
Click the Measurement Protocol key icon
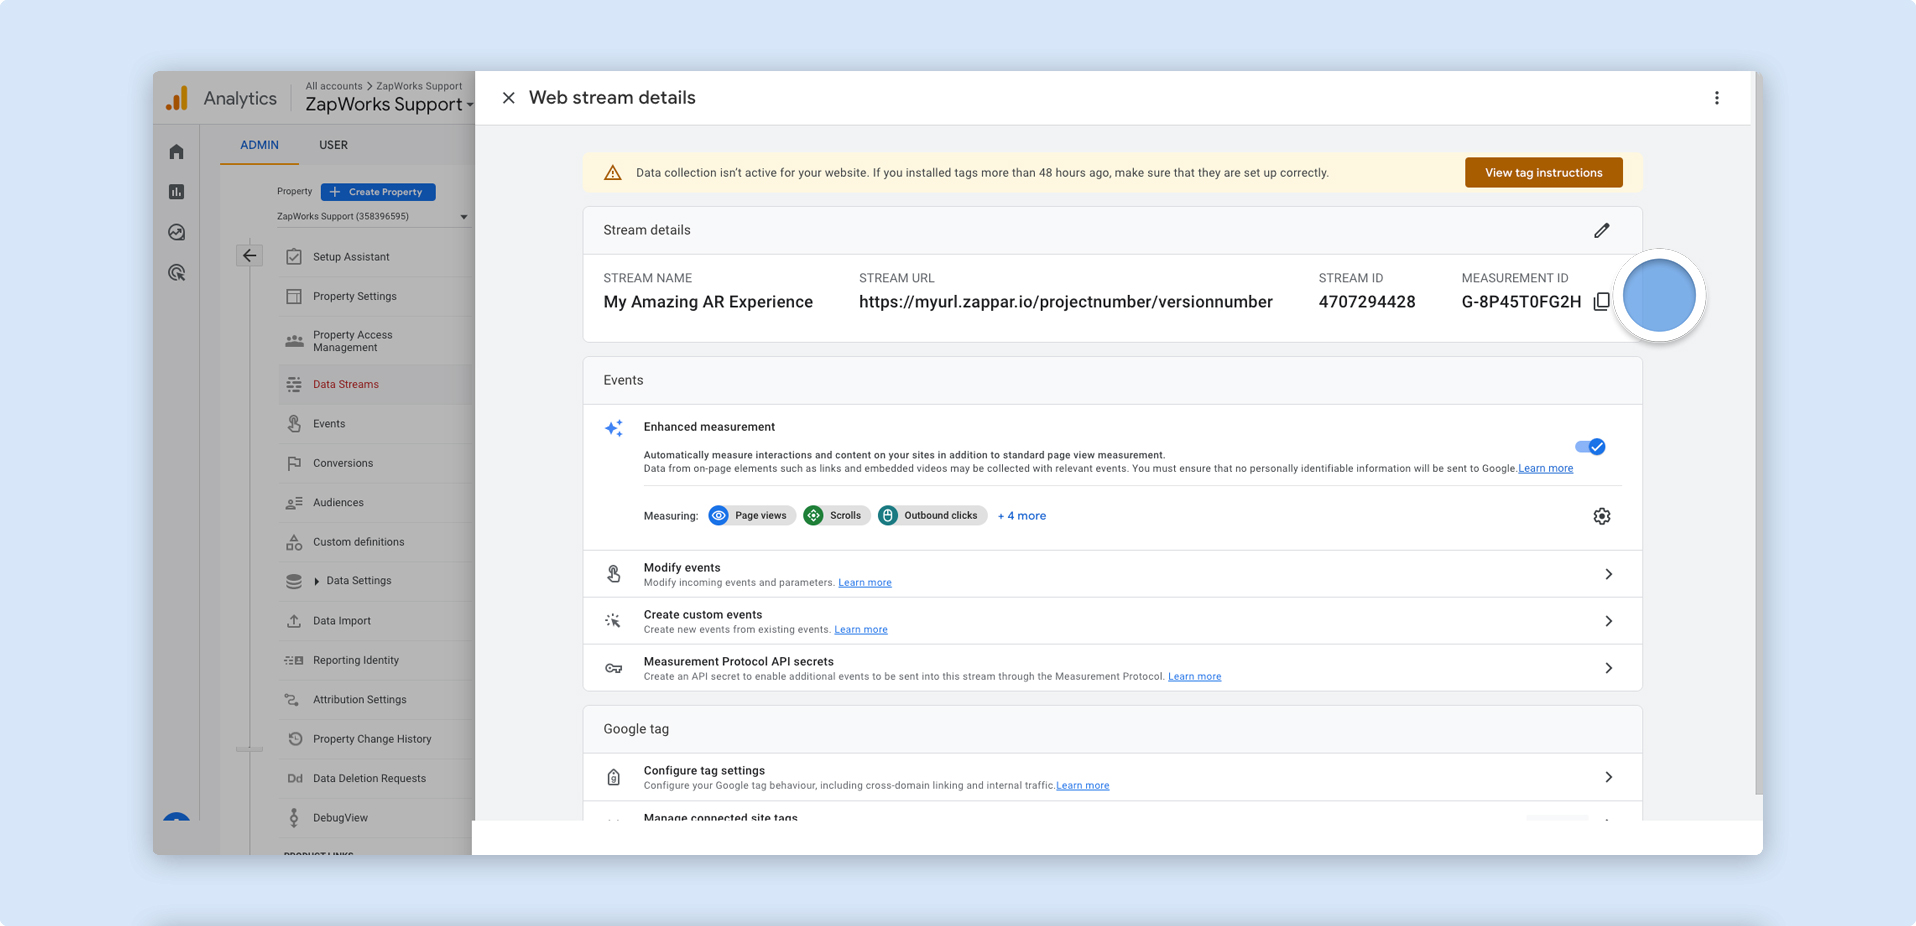click(614, 668)
